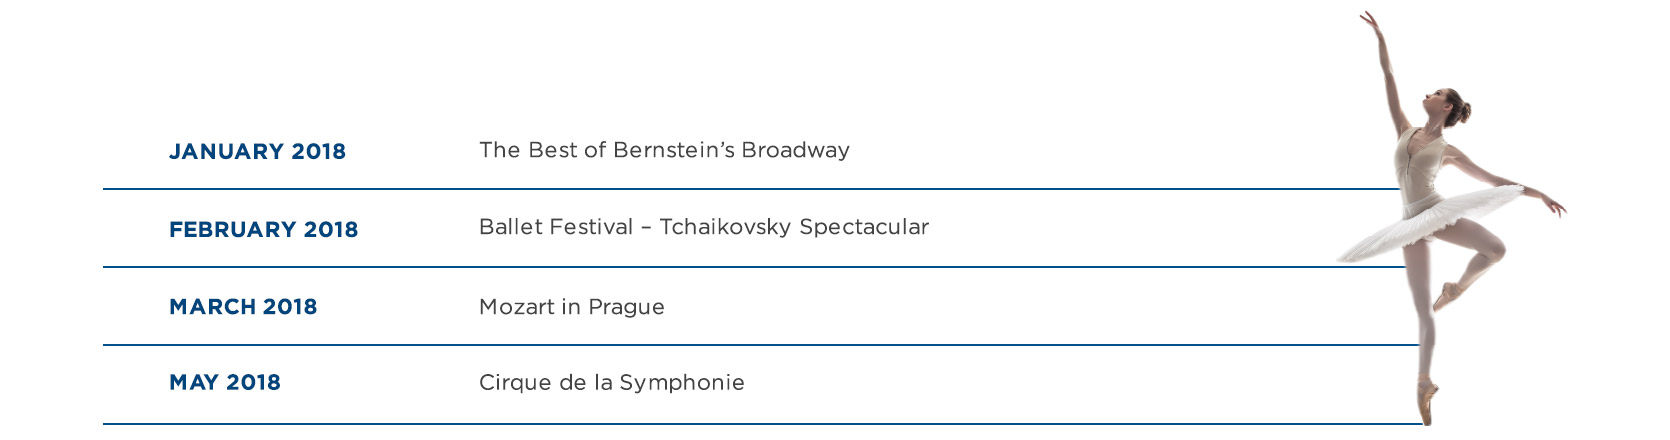
Task: Open the Mozart in Prague concert
Action: pyautogui.click(x=572, y=307)
